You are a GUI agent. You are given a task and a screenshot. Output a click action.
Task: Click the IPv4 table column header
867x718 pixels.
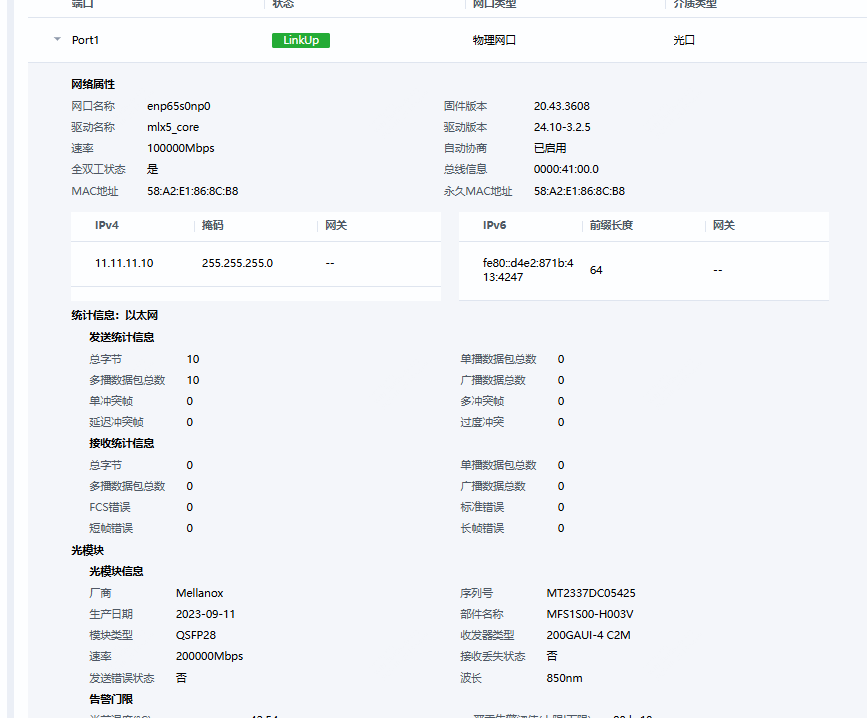[x=107, y=226]
